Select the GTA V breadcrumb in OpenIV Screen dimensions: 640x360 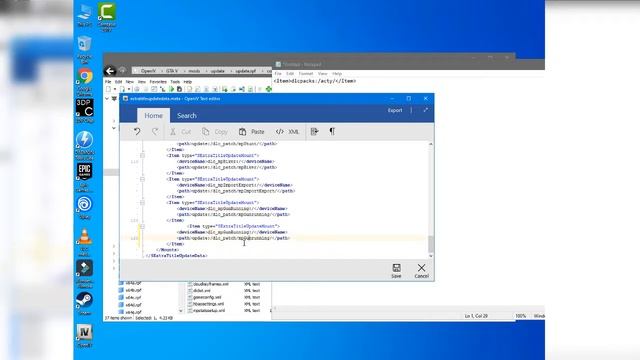tap(172, 71)
